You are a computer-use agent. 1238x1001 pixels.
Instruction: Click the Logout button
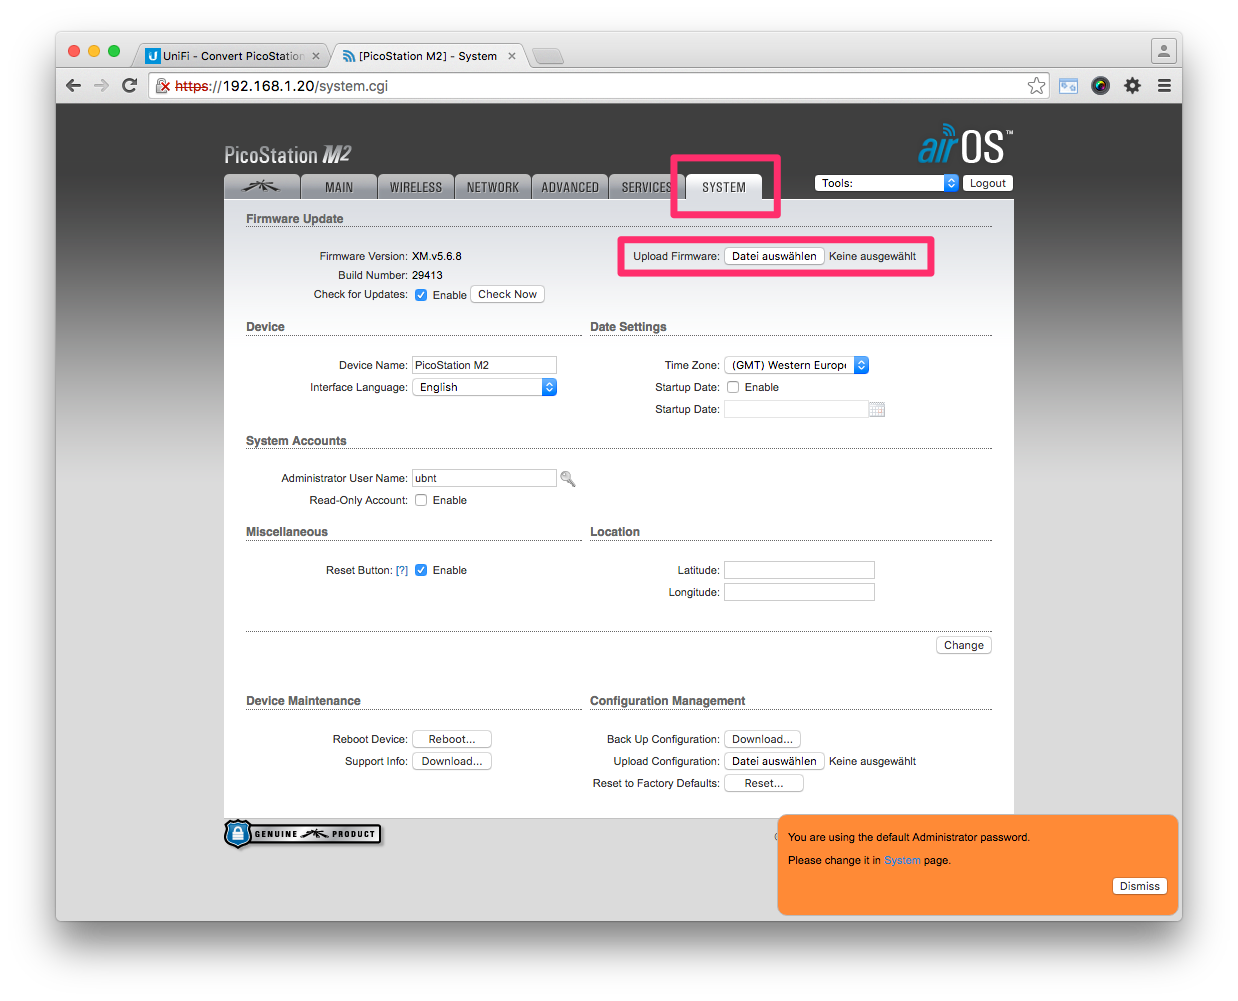coord(988,183)
